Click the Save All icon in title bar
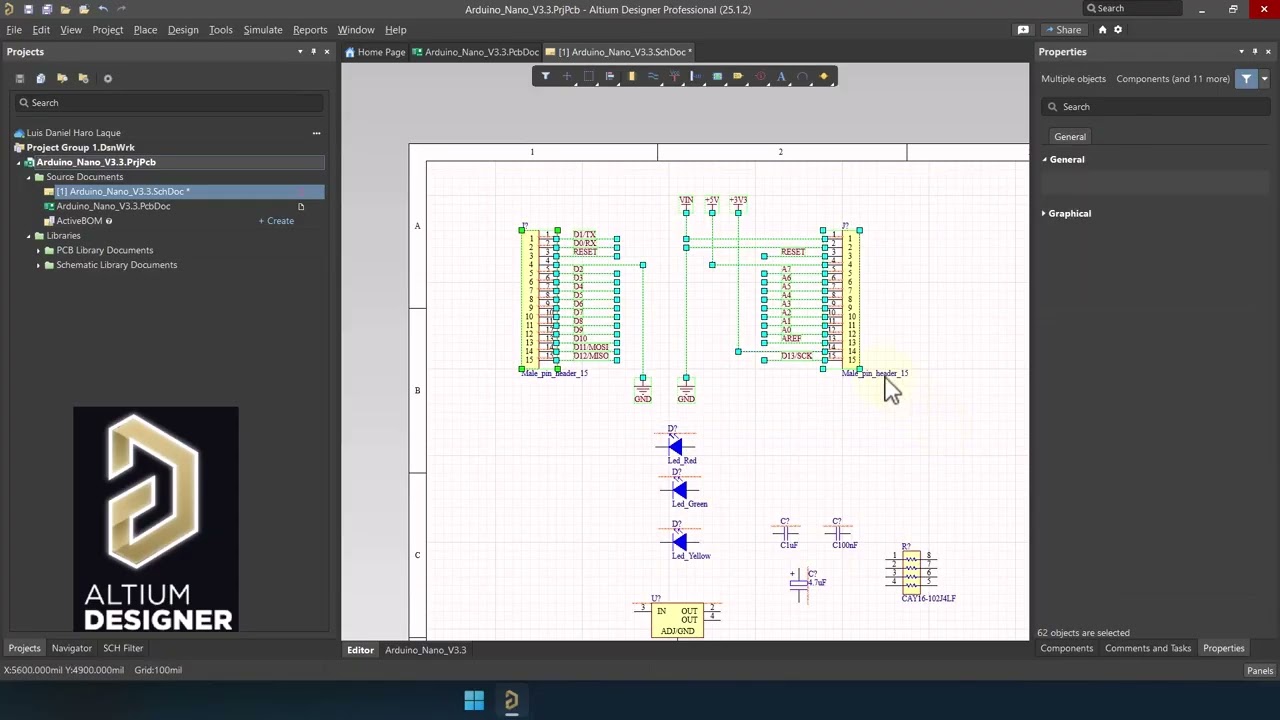Image resolution: width=1280 pixels, height=720 pixels. pyautogui.click(x=47, y=9)
